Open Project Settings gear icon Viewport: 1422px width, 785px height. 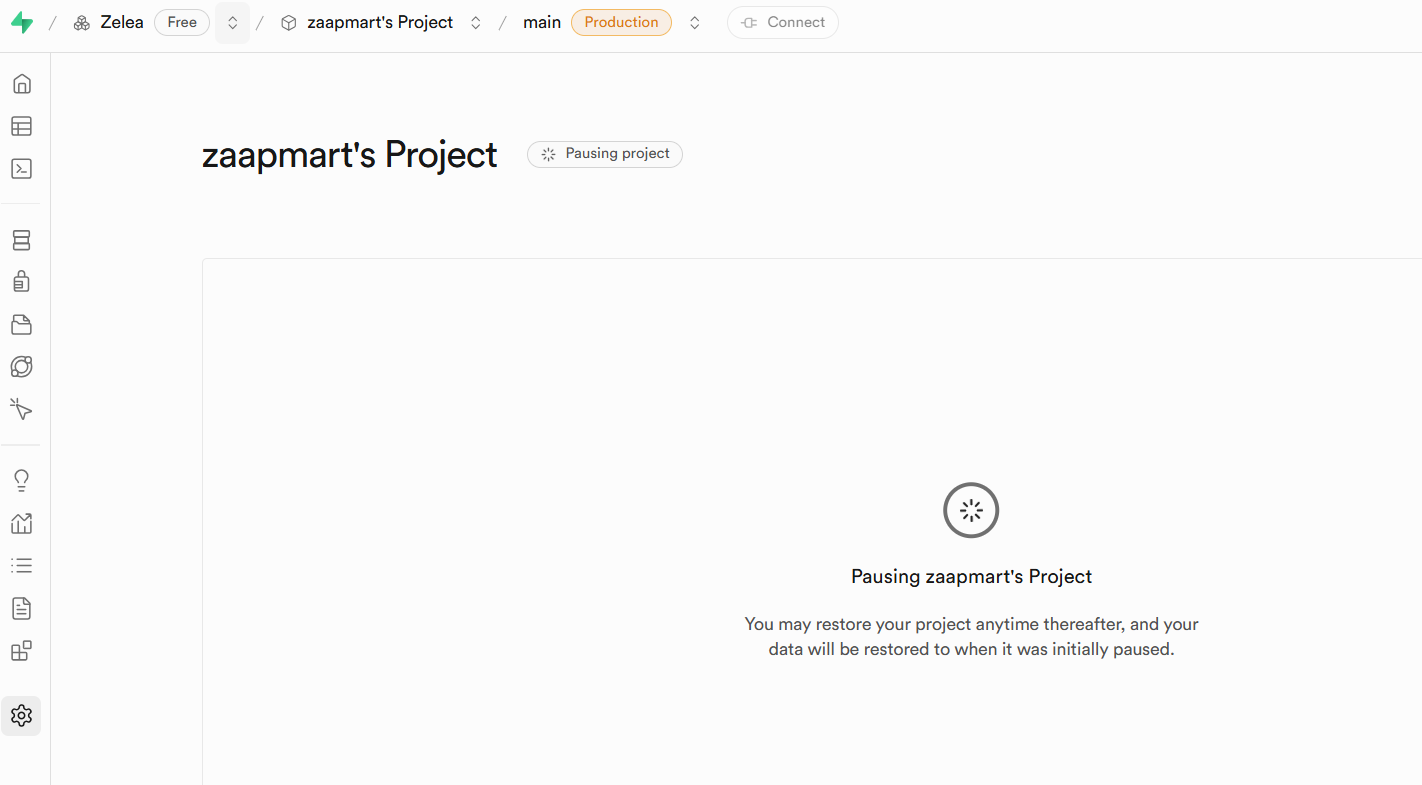pyautogui.click(x=21, y=715)
